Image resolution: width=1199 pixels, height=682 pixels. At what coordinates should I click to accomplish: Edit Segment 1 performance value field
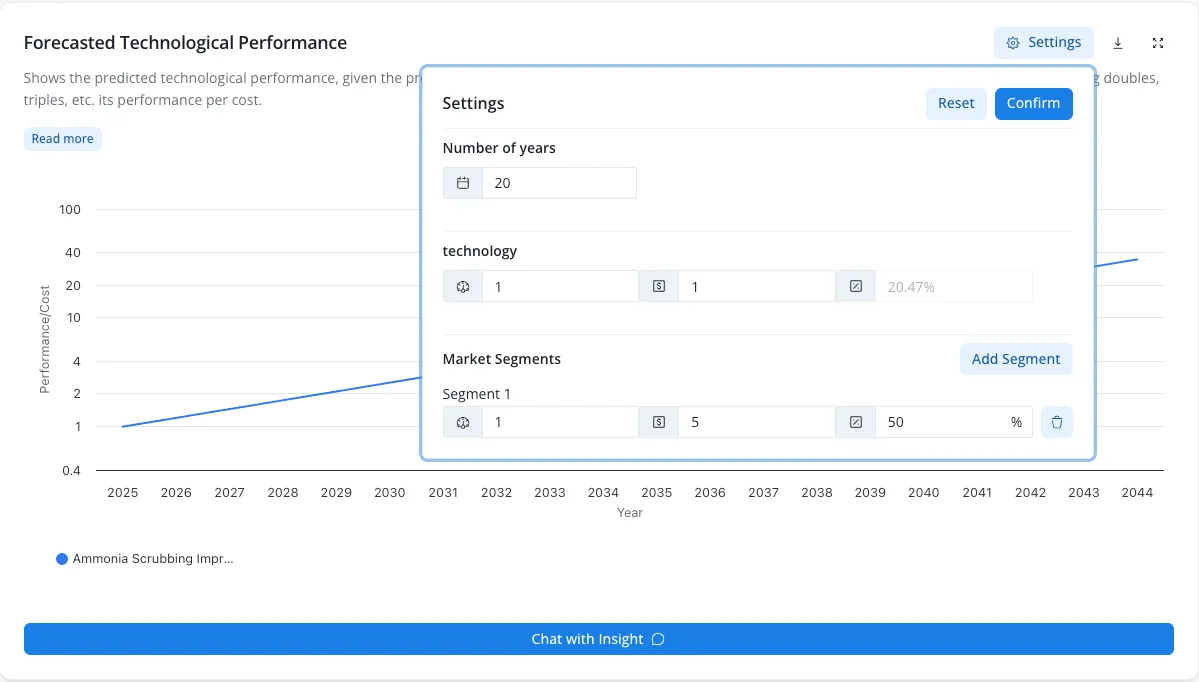[560, 422]
